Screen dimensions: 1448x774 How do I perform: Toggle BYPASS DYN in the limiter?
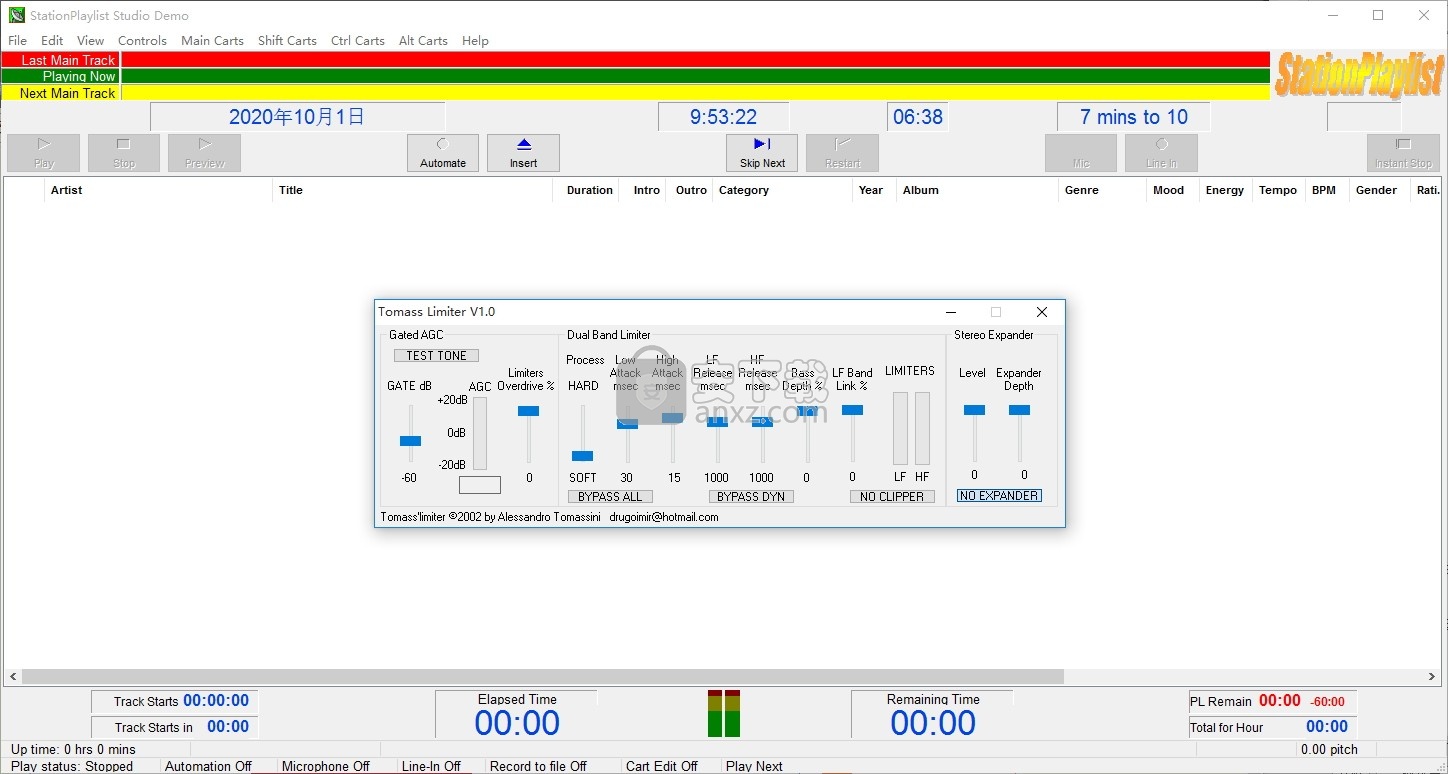(751, 497)
